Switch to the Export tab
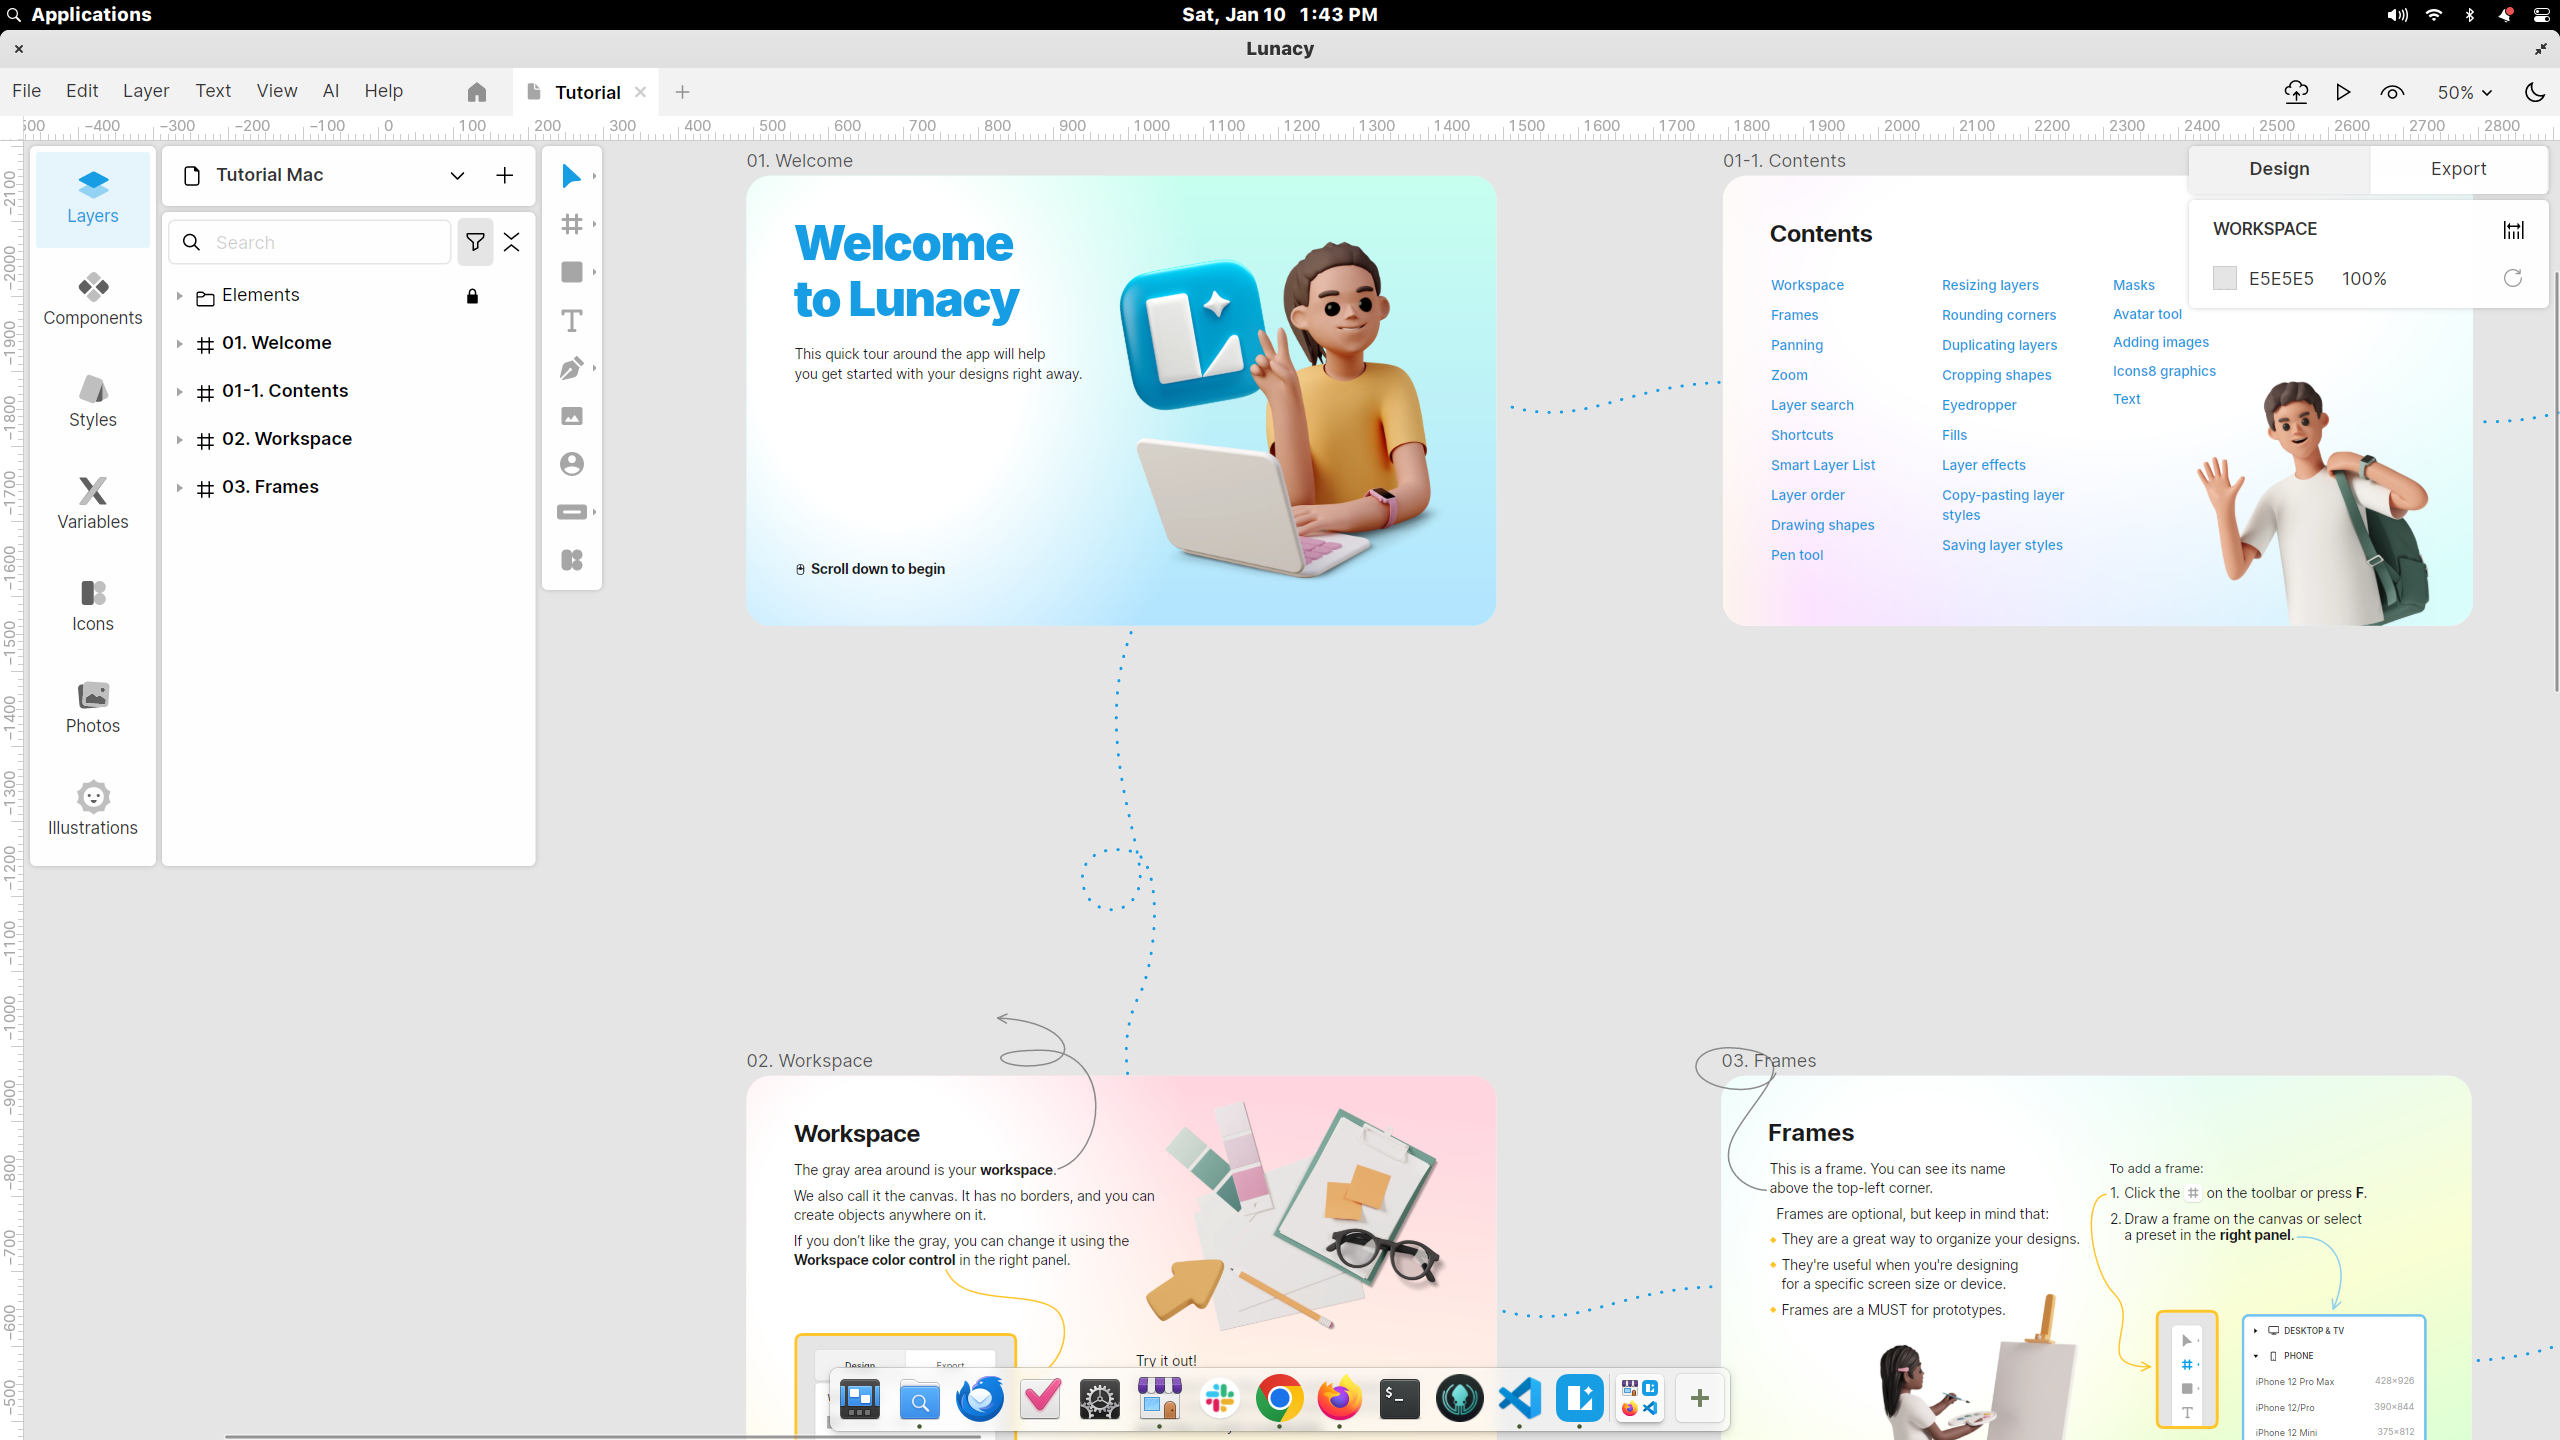 tap(2458, 169)
